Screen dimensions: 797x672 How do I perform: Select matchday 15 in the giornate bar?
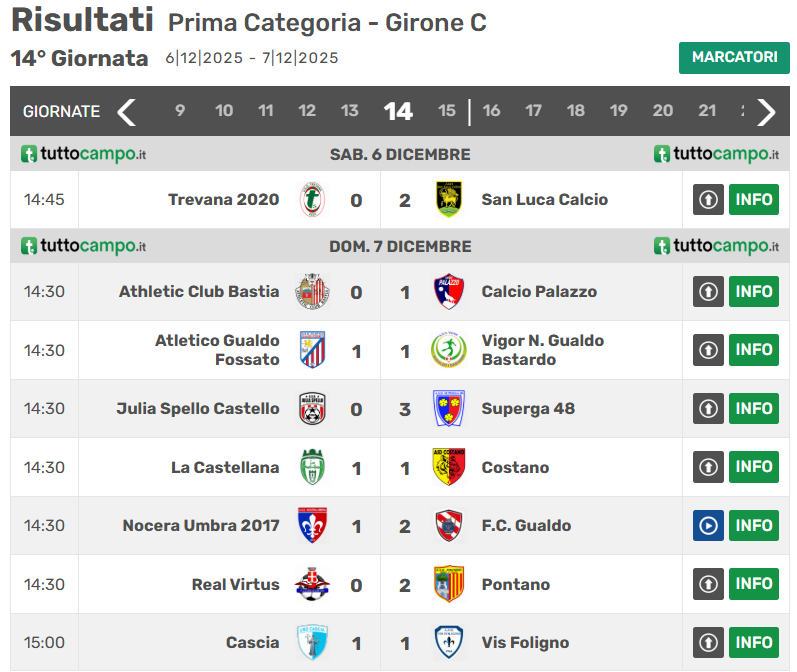446,111
